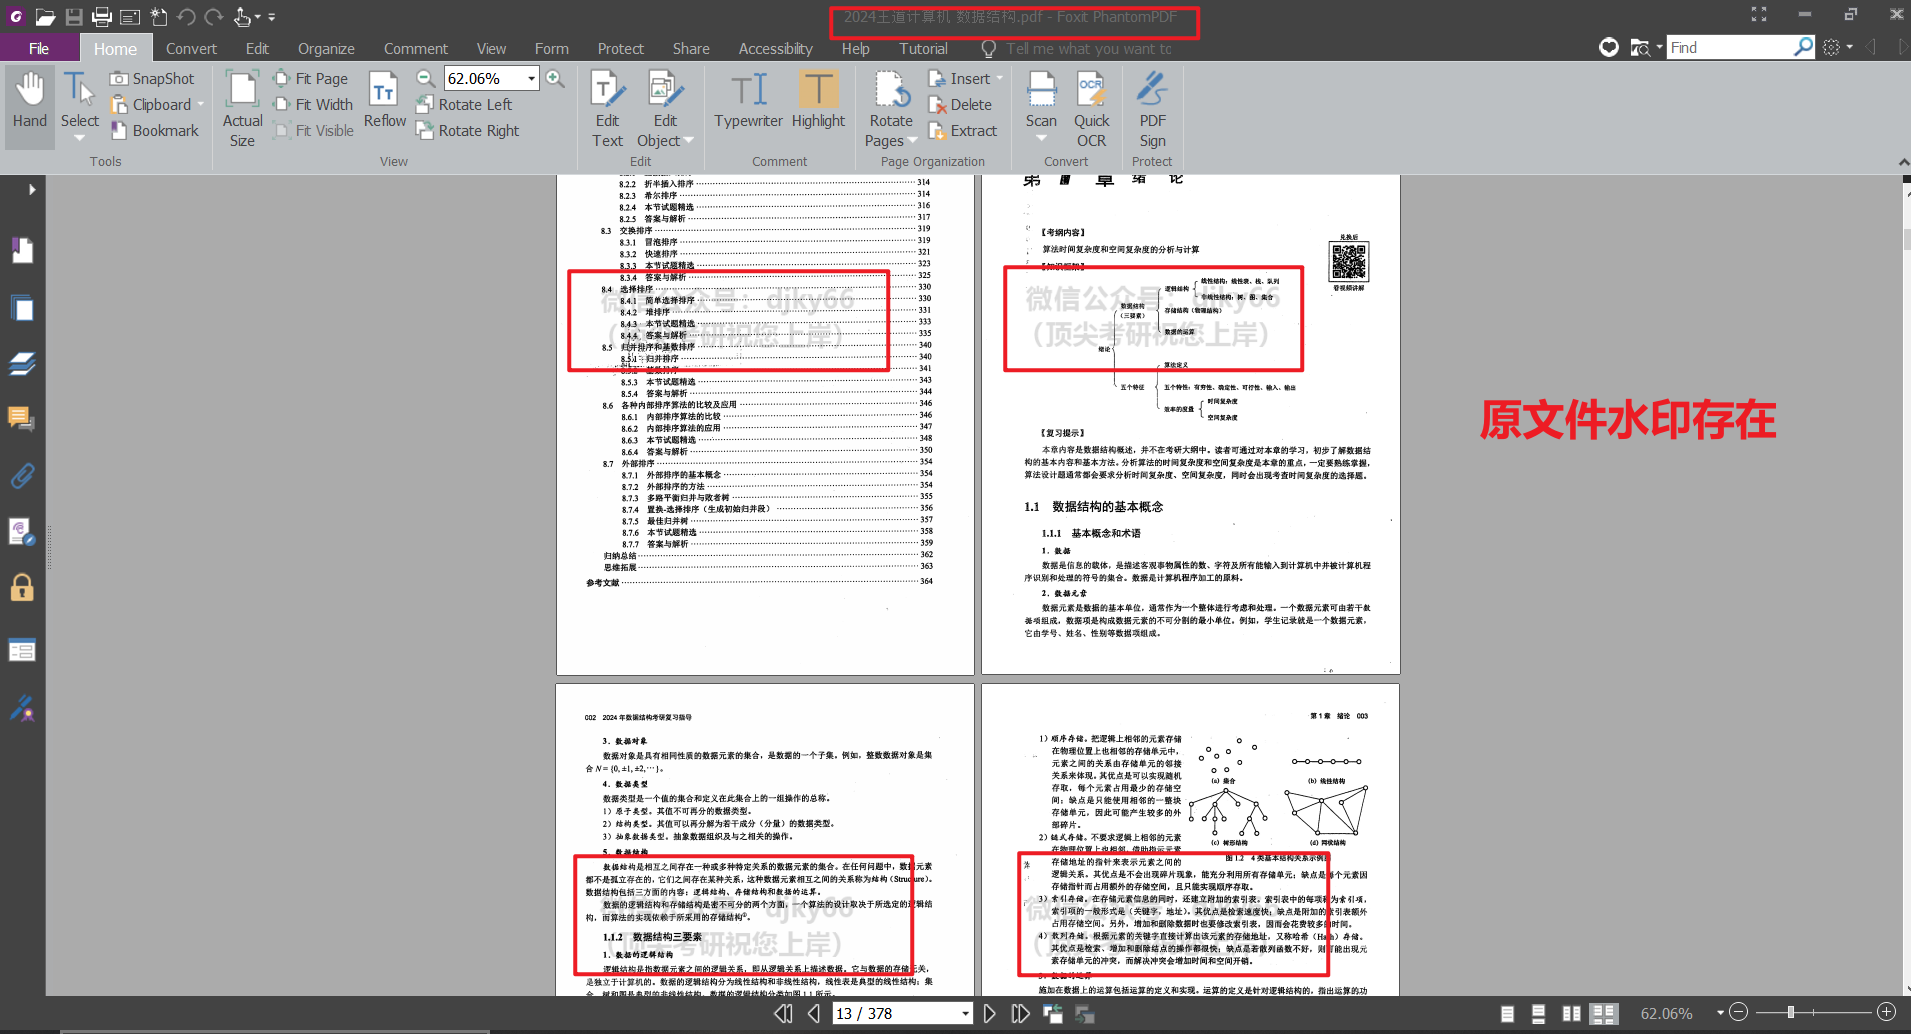Click the Share tab

coord(691,48)
